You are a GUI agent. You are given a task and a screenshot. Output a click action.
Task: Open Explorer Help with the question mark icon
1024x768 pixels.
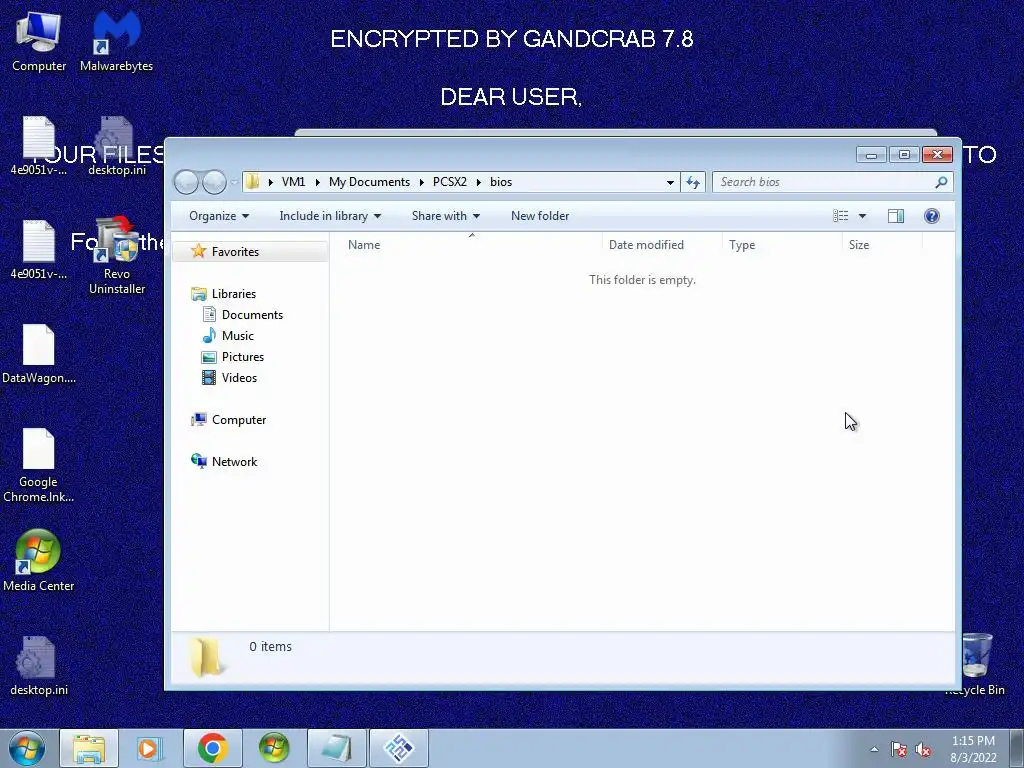click(932, 216)
